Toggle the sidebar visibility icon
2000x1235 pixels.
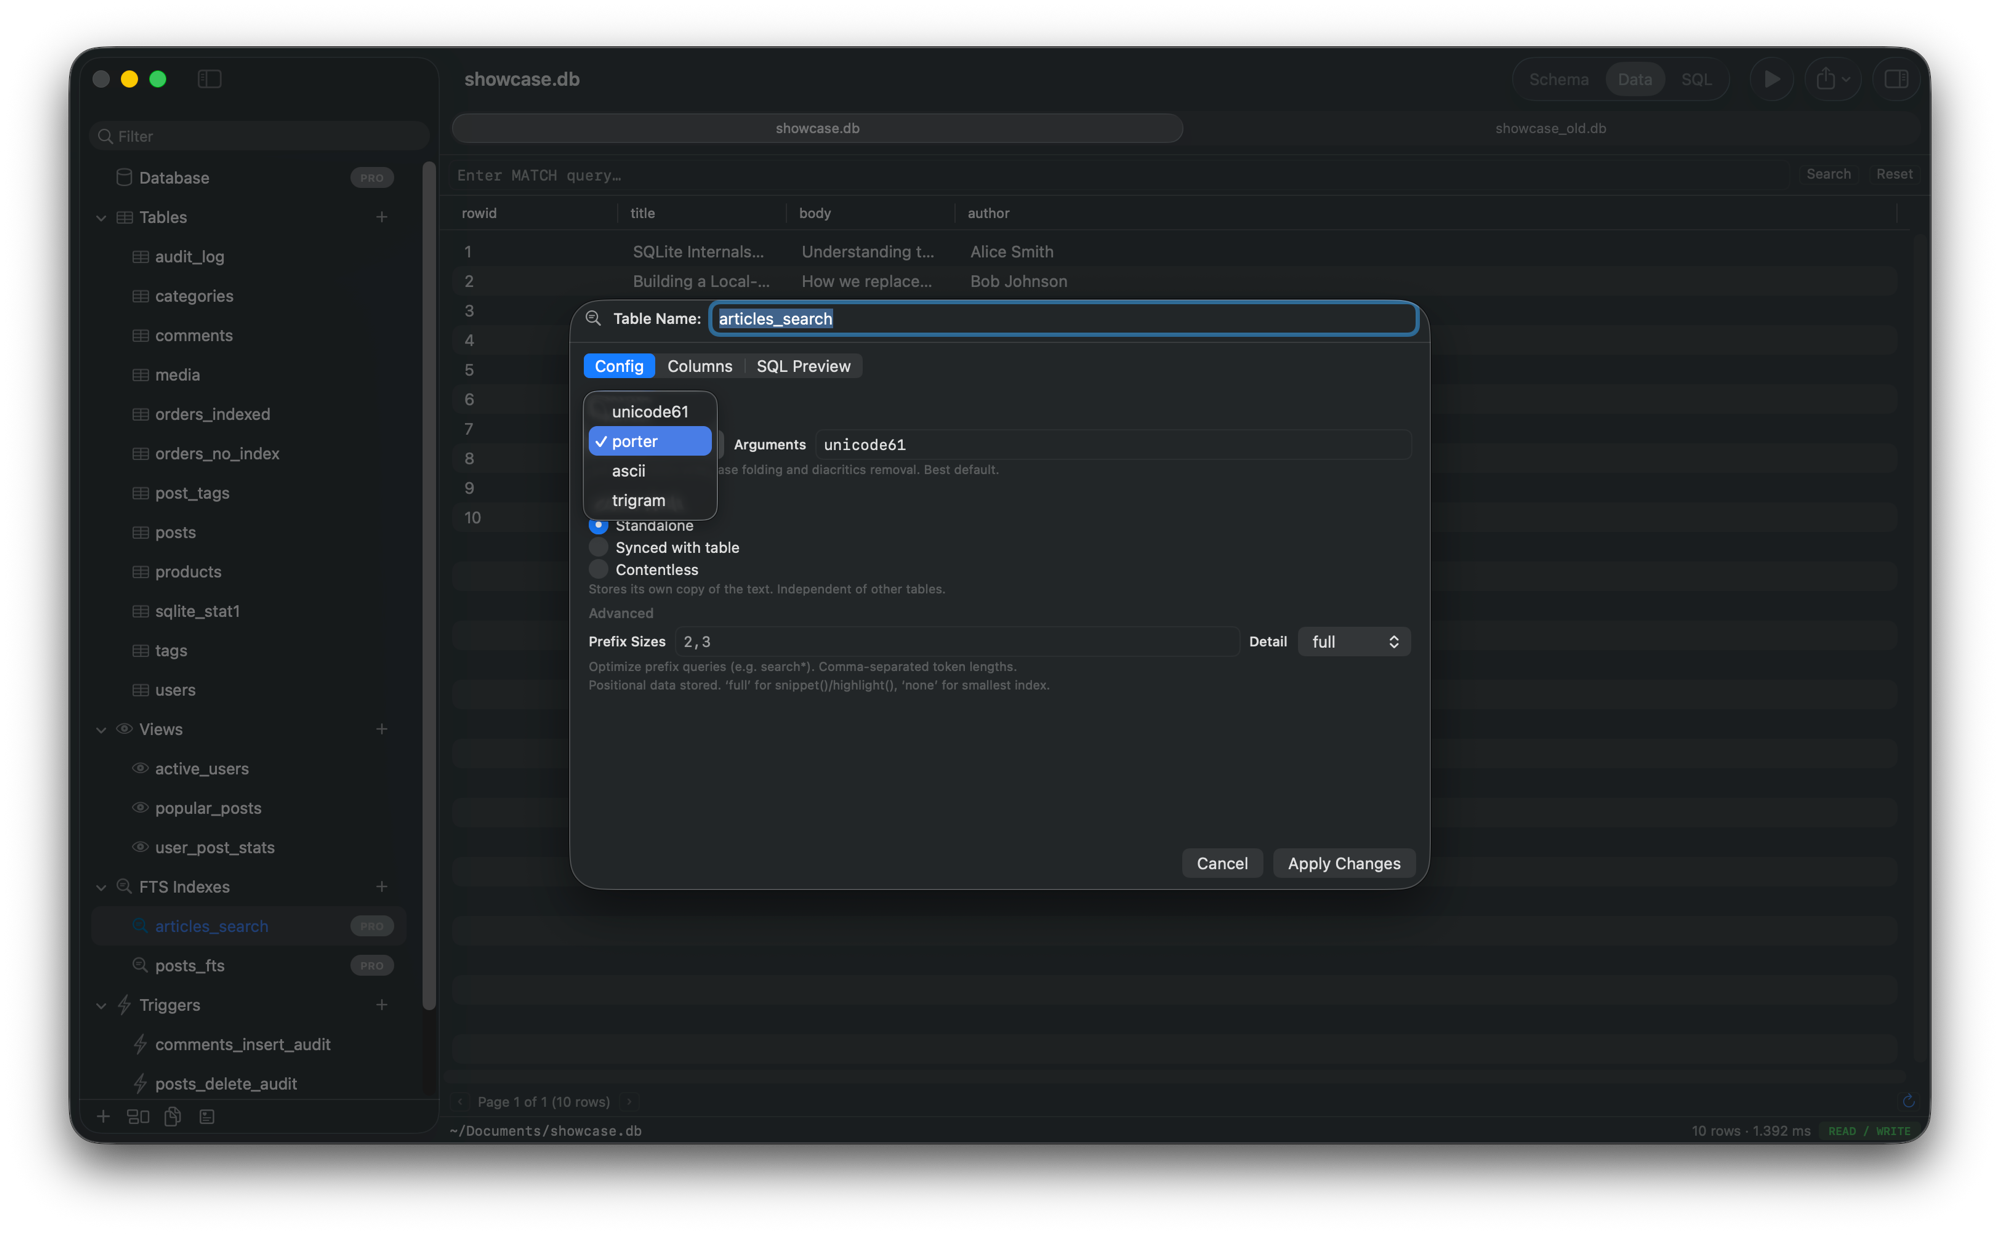tap(210, 79)
